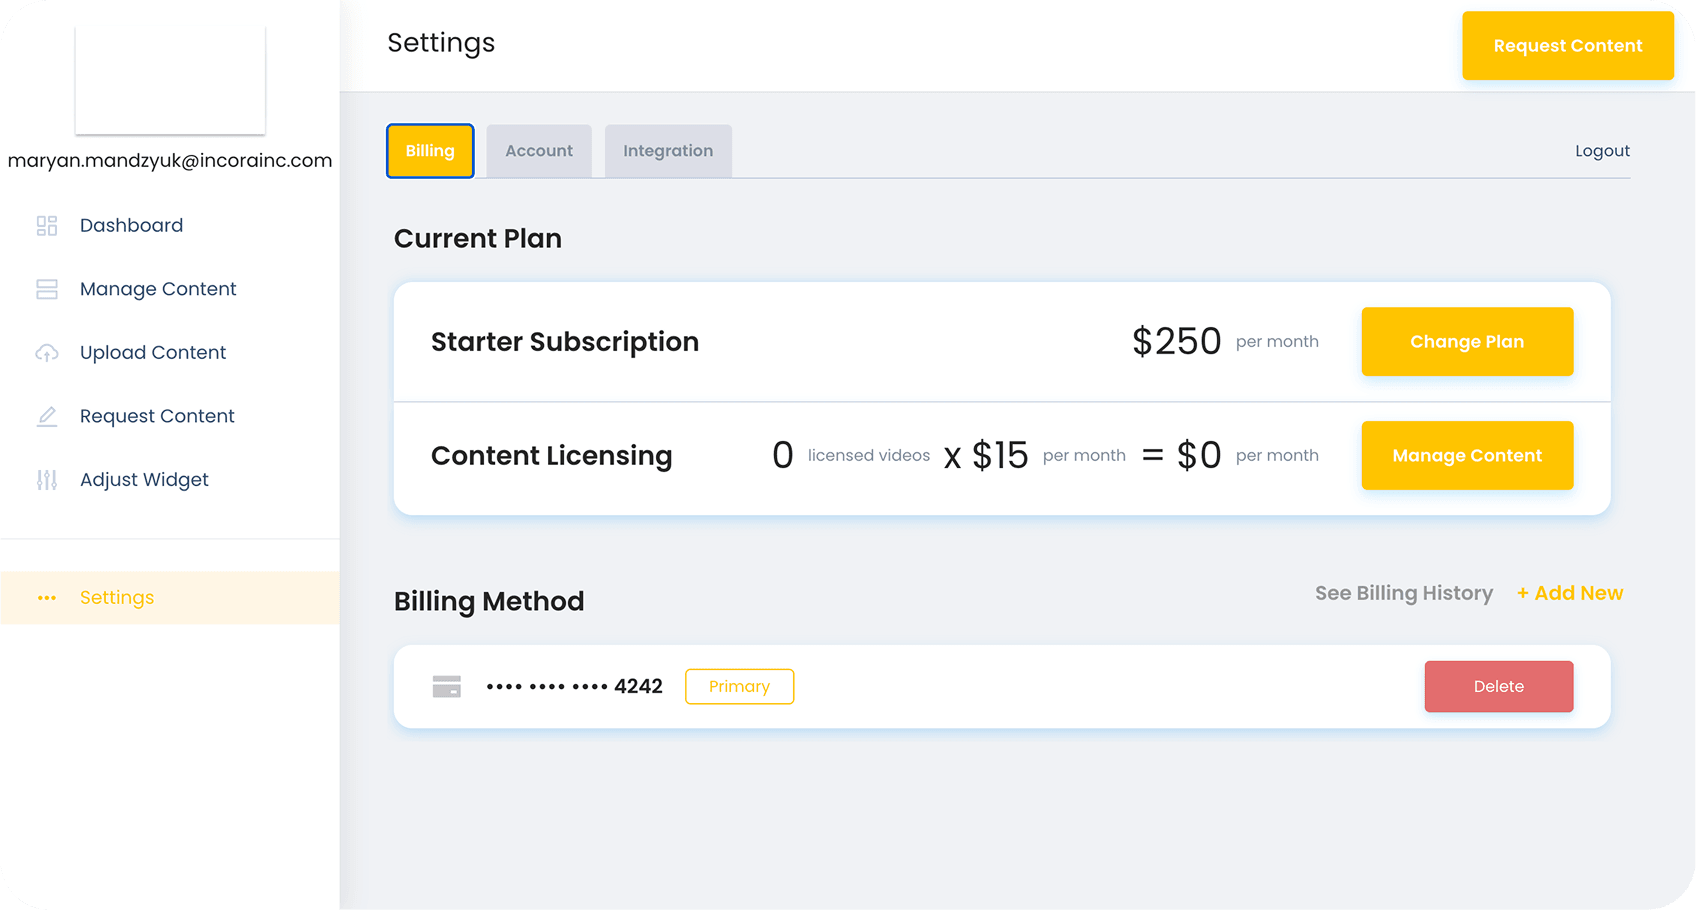
Task: Open Upload Content from the sidebar
Action: click(x=153, y=353)
